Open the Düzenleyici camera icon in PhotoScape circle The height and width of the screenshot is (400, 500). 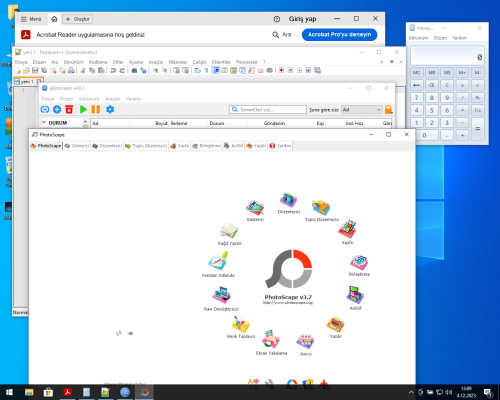pos(288,200)
